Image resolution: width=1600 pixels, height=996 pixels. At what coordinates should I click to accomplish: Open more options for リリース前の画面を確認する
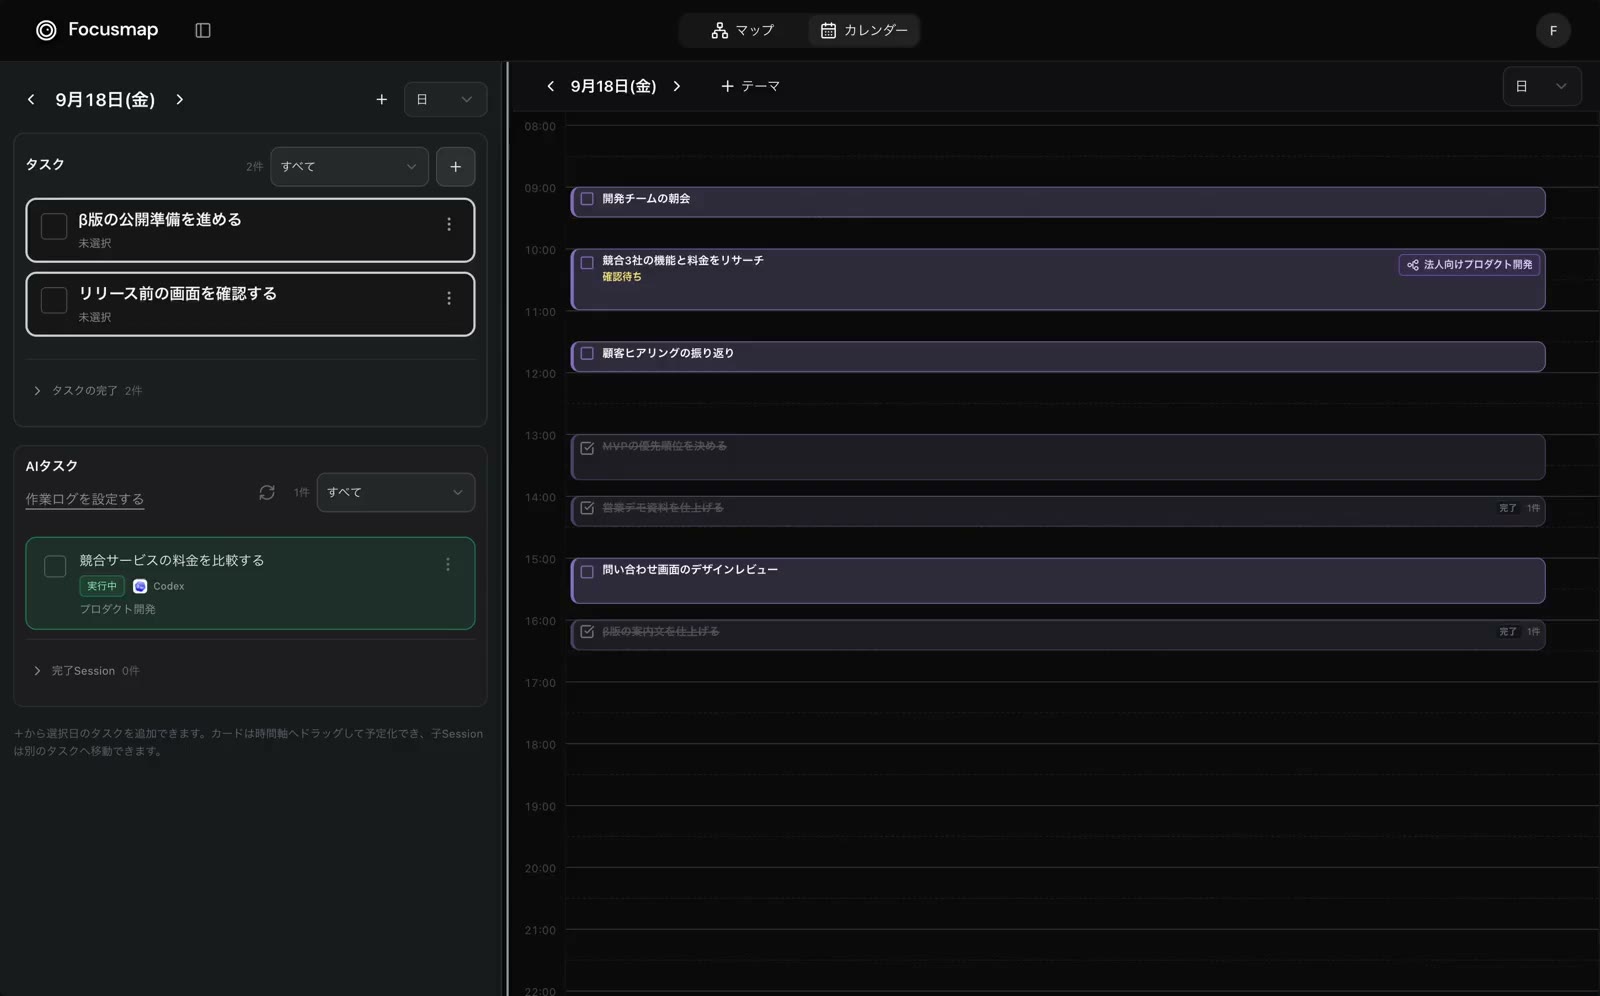(449, 299)
